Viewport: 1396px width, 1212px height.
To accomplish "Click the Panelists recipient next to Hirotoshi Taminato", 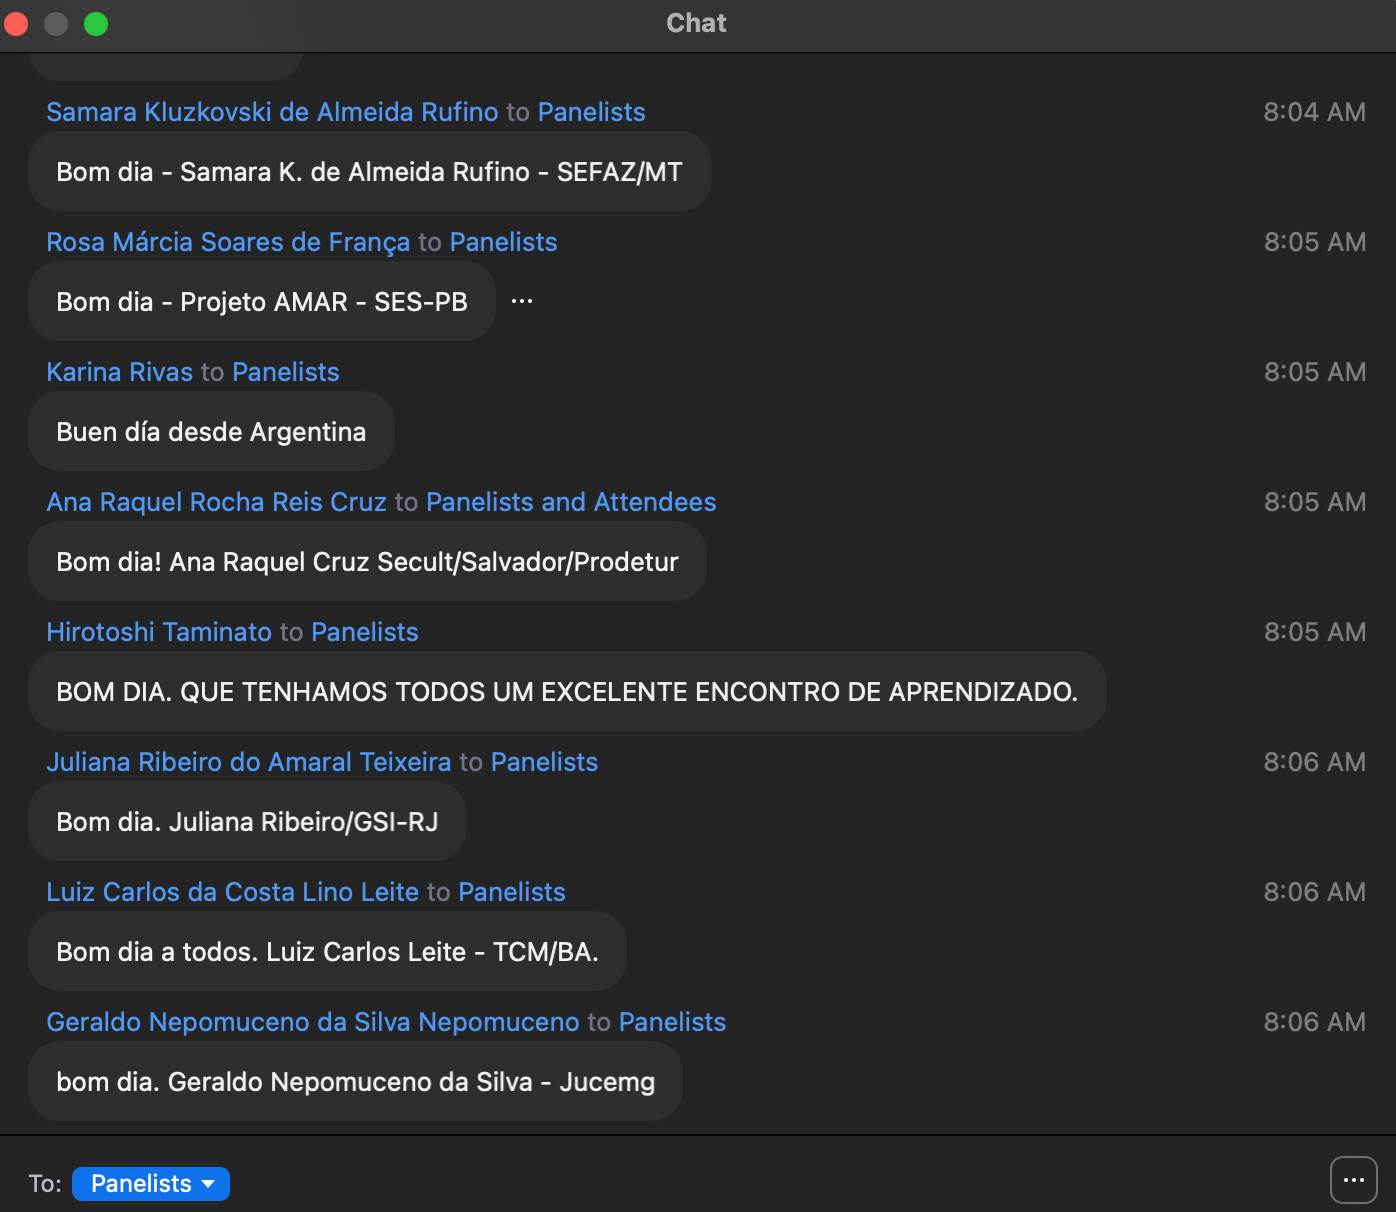I will (365, 632).
